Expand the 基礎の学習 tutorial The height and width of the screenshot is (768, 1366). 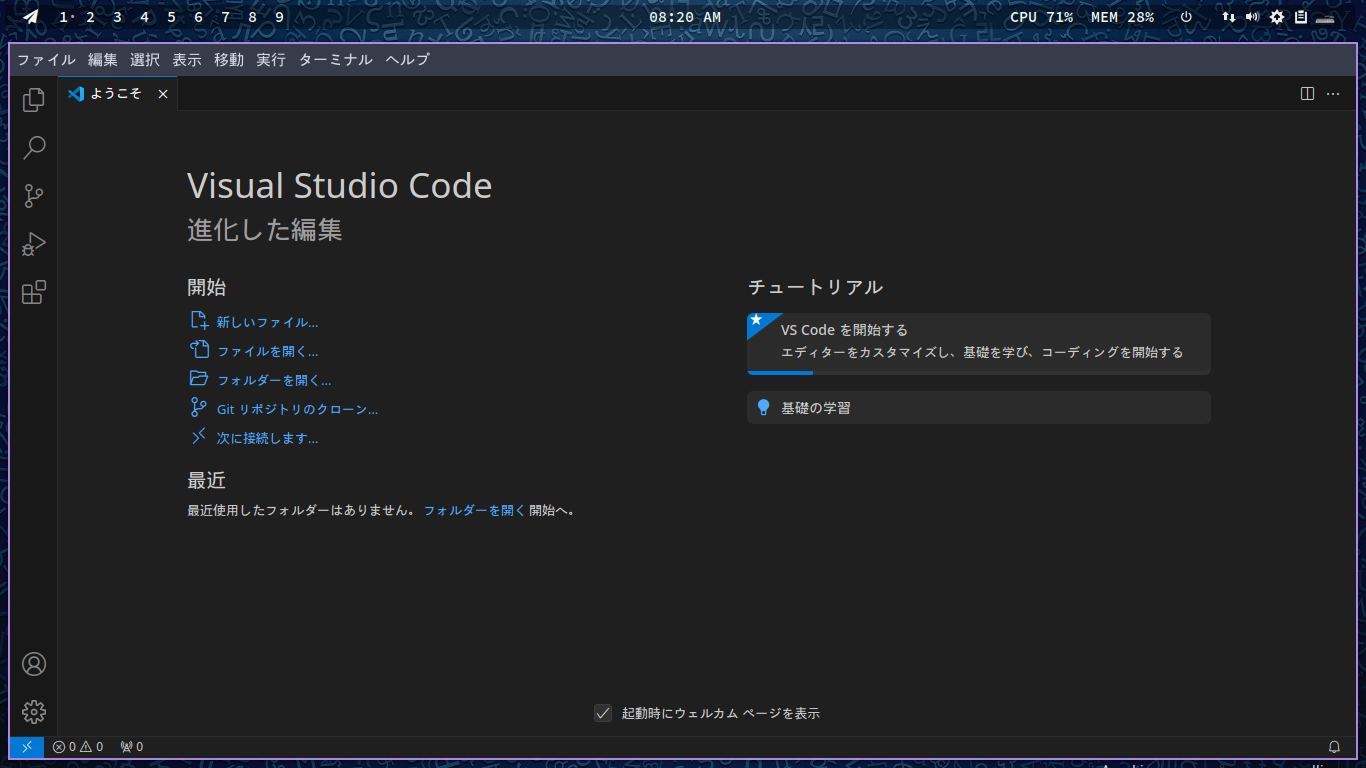tap(978, 408)
